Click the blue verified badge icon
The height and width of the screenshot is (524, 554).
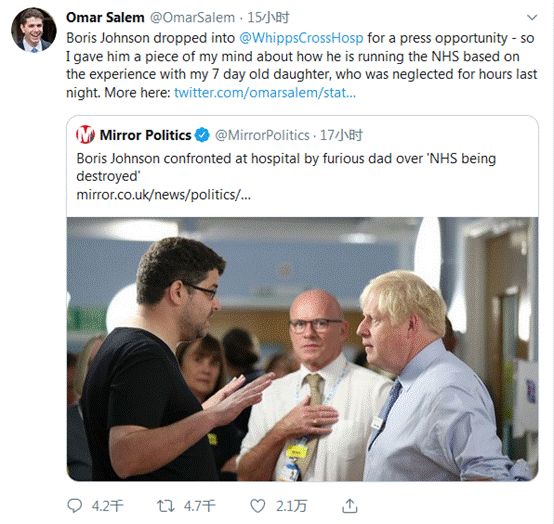[202, 135]
